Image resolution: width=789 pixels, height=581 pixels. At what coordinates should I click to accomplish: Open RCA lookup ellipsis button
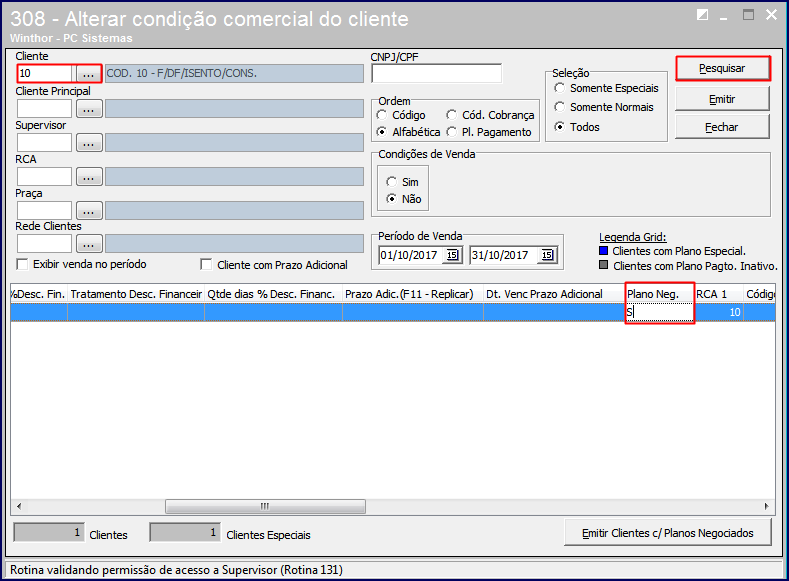89,177
